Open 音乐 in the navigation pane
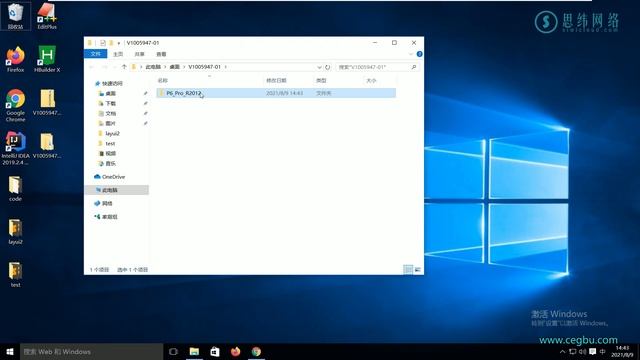 tap(111, 163)
